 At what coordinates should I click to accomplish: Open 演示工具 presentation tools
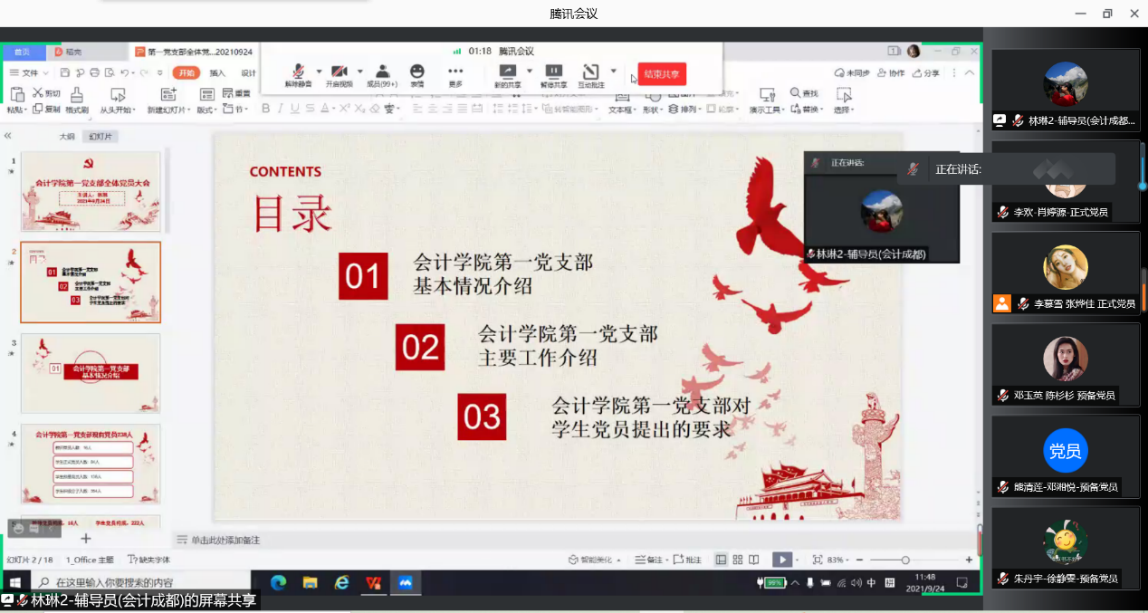(767, 101)
